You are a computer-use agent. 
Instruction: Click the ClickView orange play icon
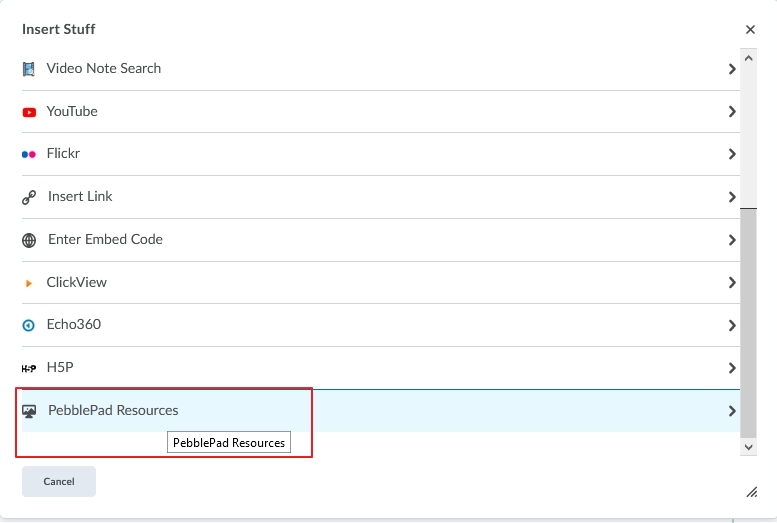29,283
